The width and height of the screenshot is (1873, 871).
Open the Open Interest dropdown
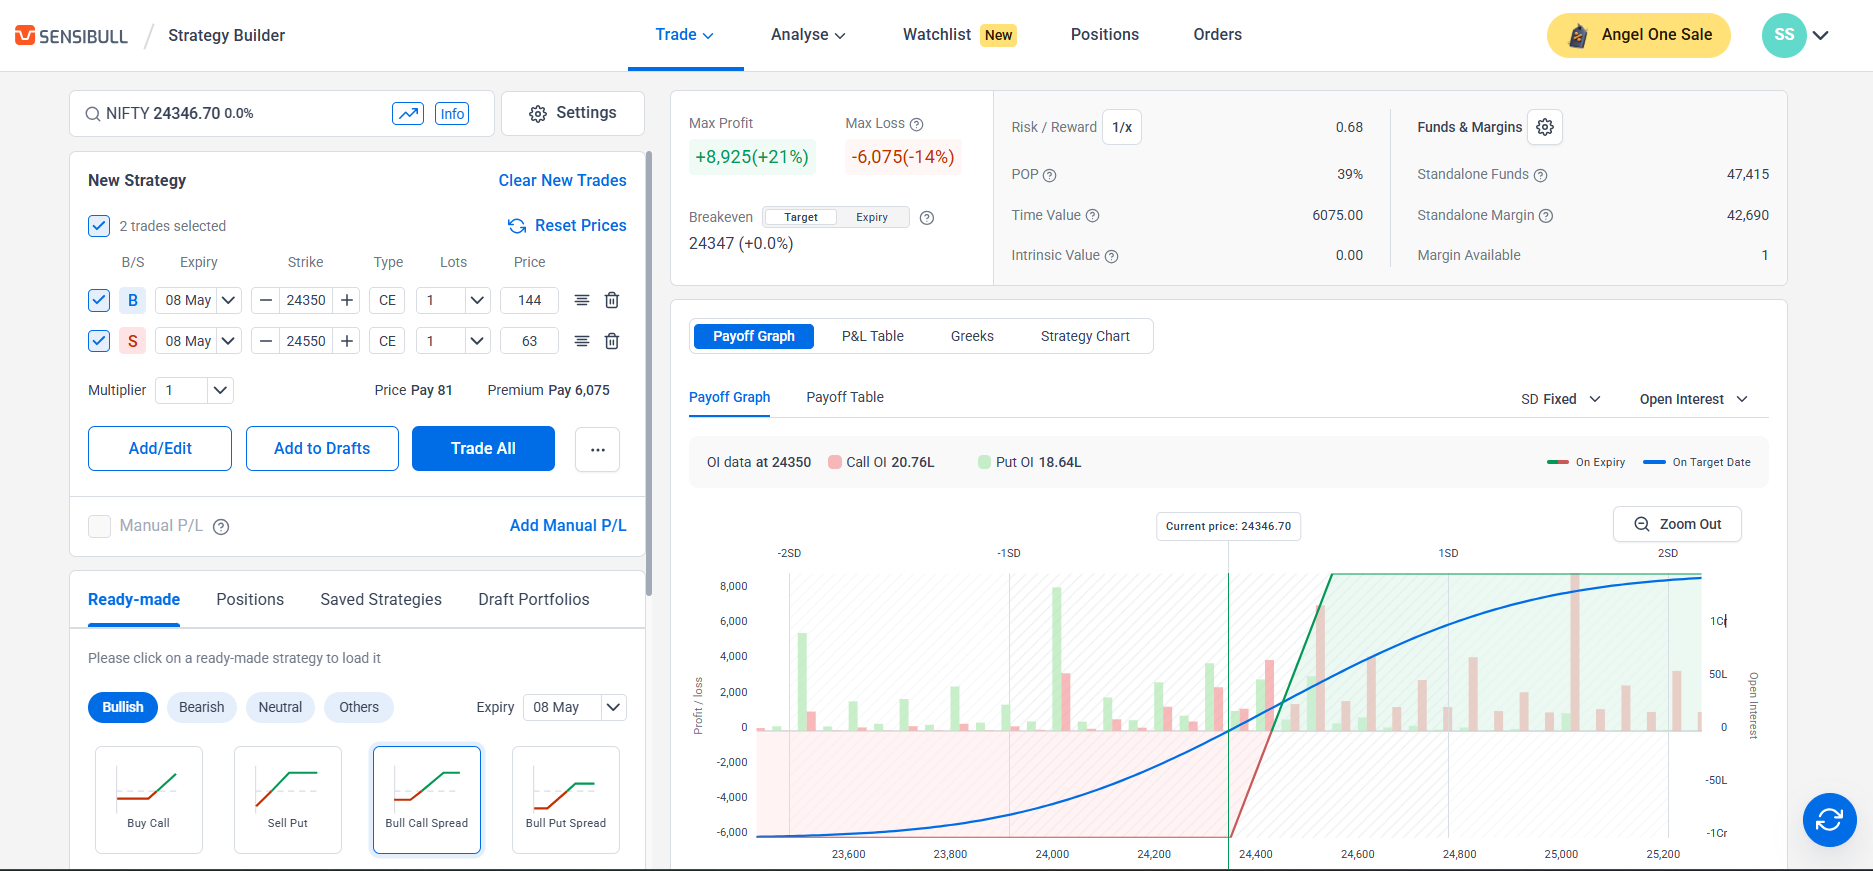(1693, 399)
